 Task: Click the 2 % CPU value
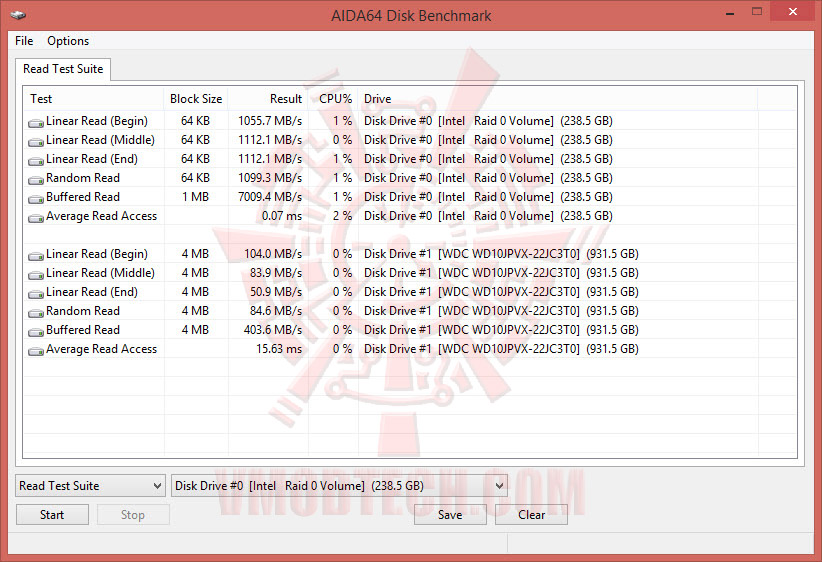[342, 216]
